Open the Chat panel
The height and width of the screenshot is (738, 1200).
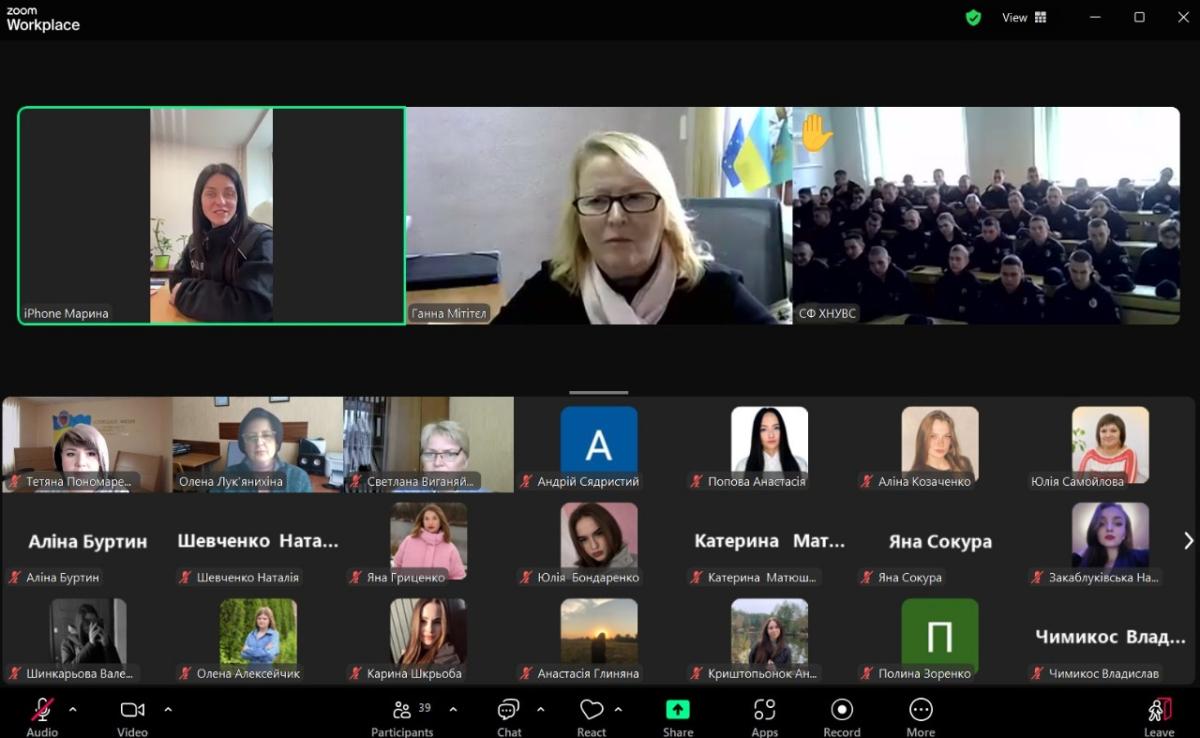click(x=509, y=716)
